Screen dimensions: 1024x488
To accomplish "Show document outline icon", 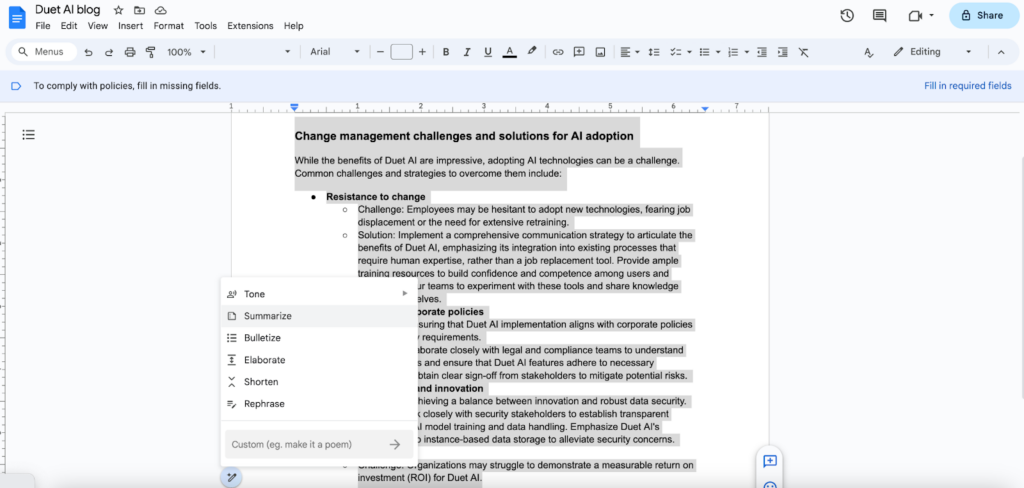I will tap(28, 135).
